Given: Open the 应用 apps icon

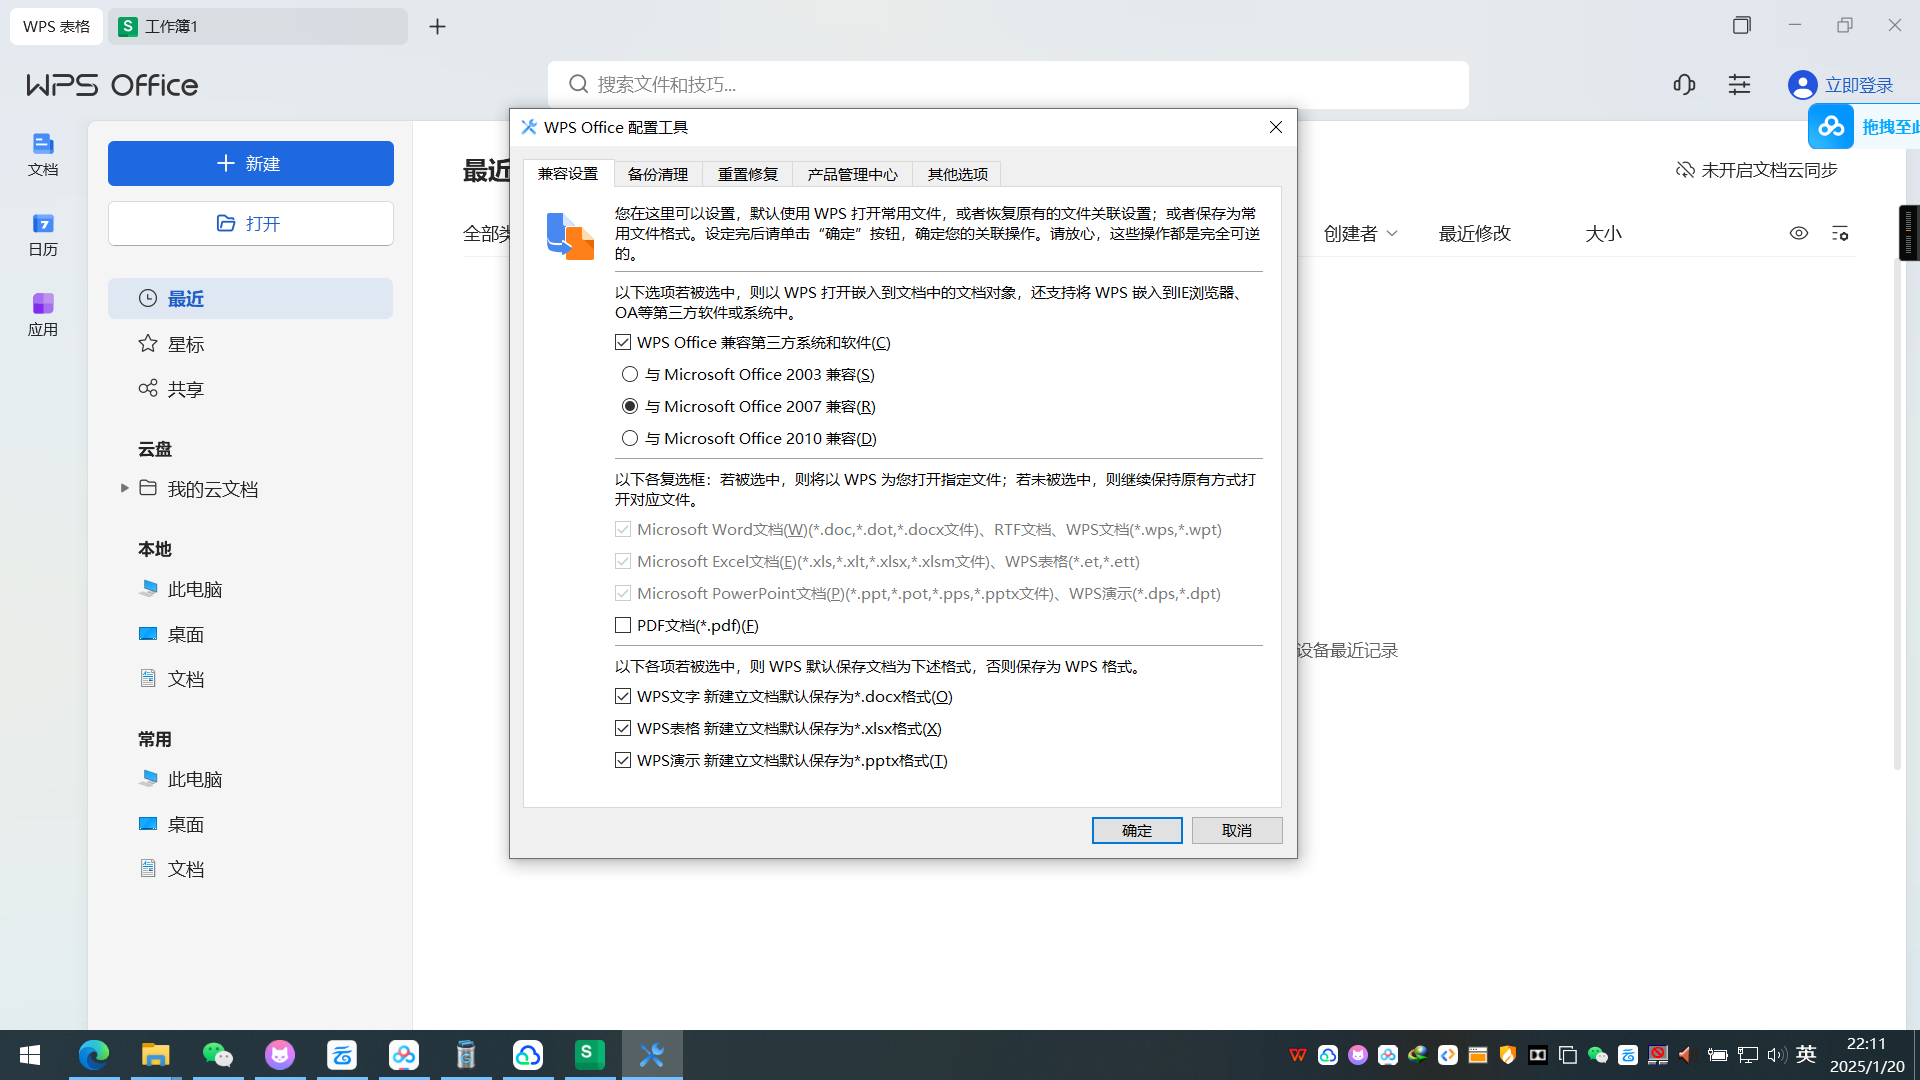Looking at the screenshot, I should point(43,315).
